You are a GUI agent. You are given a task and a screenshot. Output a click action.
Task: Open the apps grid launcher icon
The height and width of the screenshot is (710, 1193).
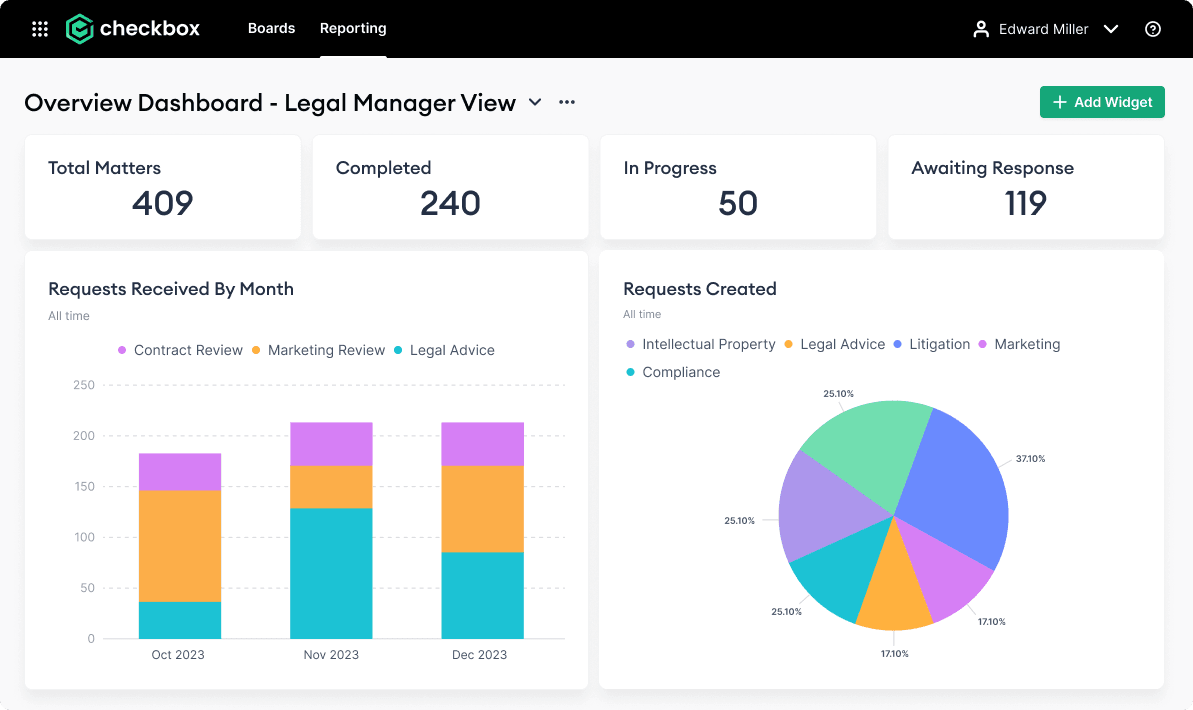40,29
